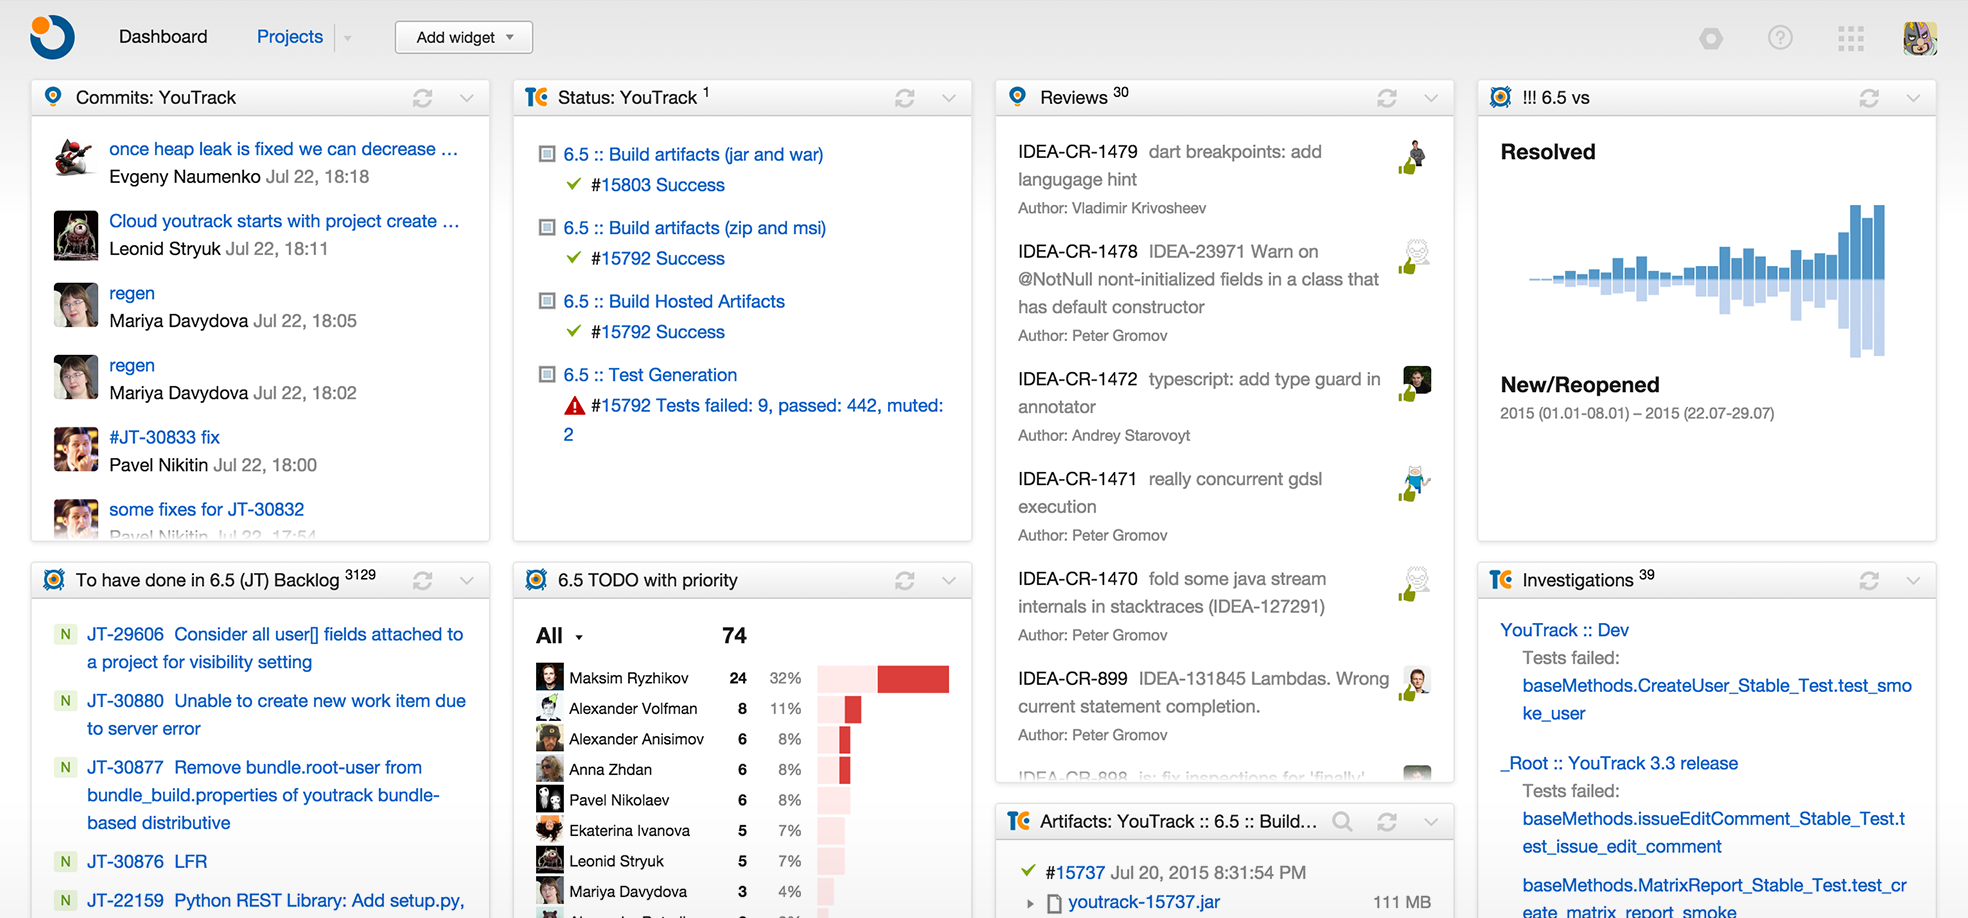Screen dimensions: 1968x918
Task: Refresh the Artifacts: YouTrack widget
Action: (x=1387, y=822)
